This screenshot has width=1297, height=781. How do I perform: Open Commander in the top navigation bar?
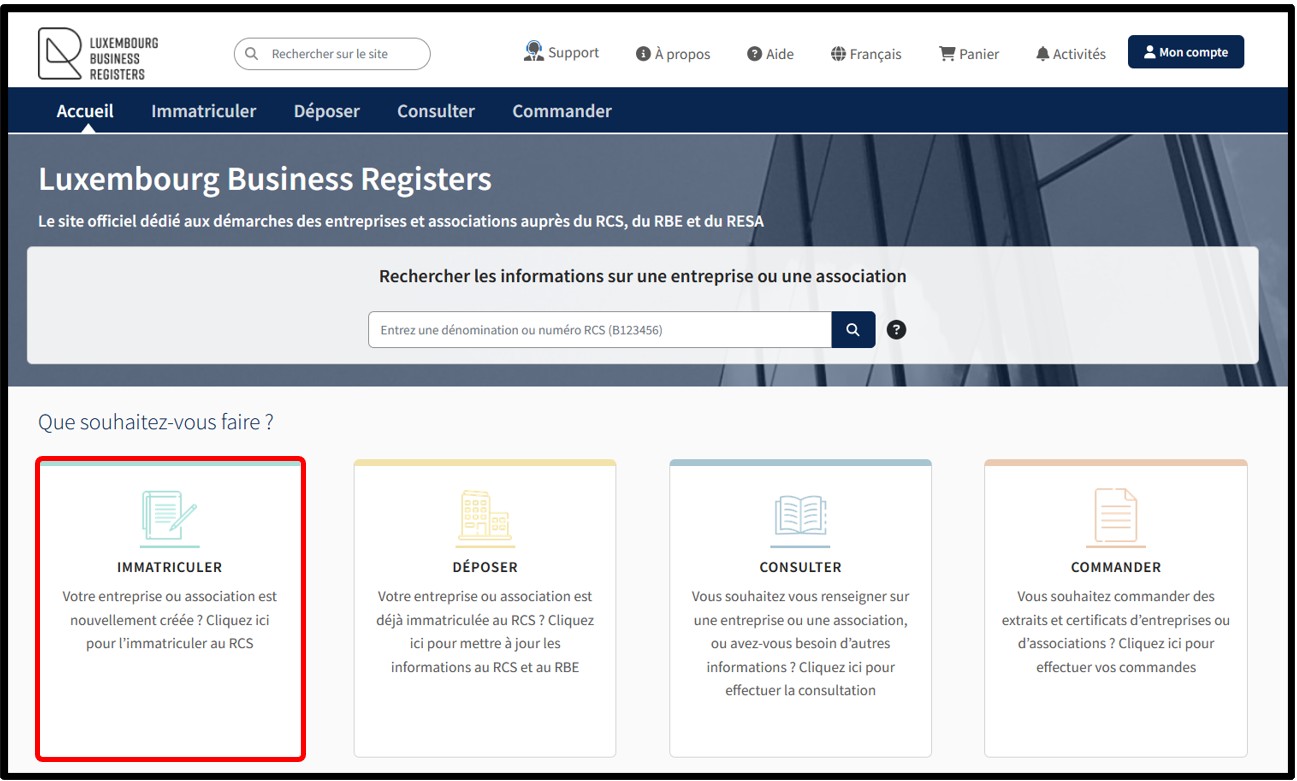point(562,111)
